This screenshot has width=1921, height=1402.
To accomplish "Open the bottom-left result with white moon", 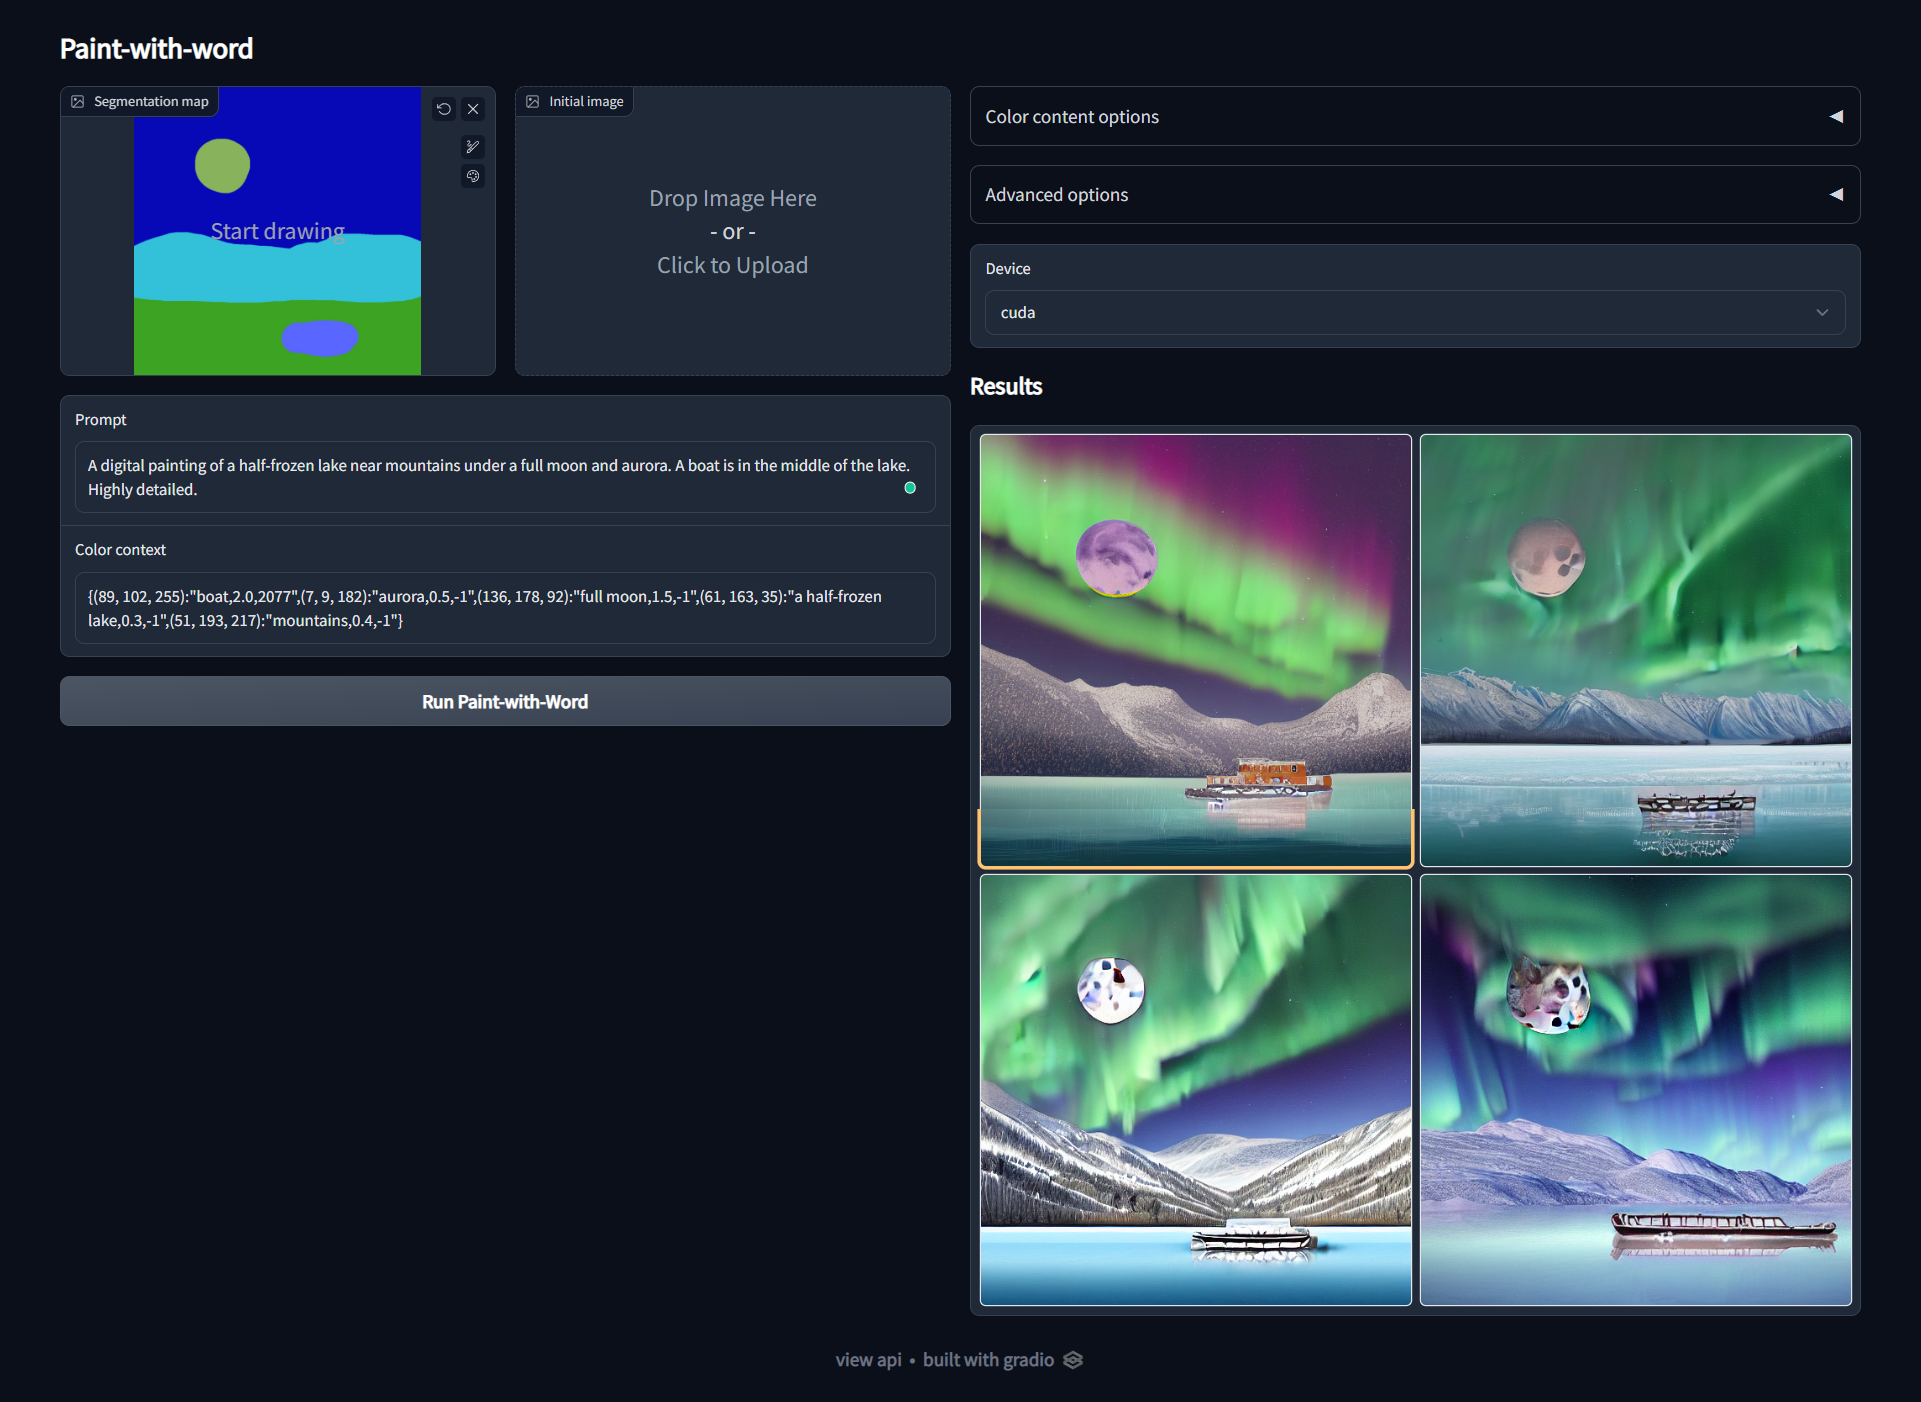I will [1195, 1089].
